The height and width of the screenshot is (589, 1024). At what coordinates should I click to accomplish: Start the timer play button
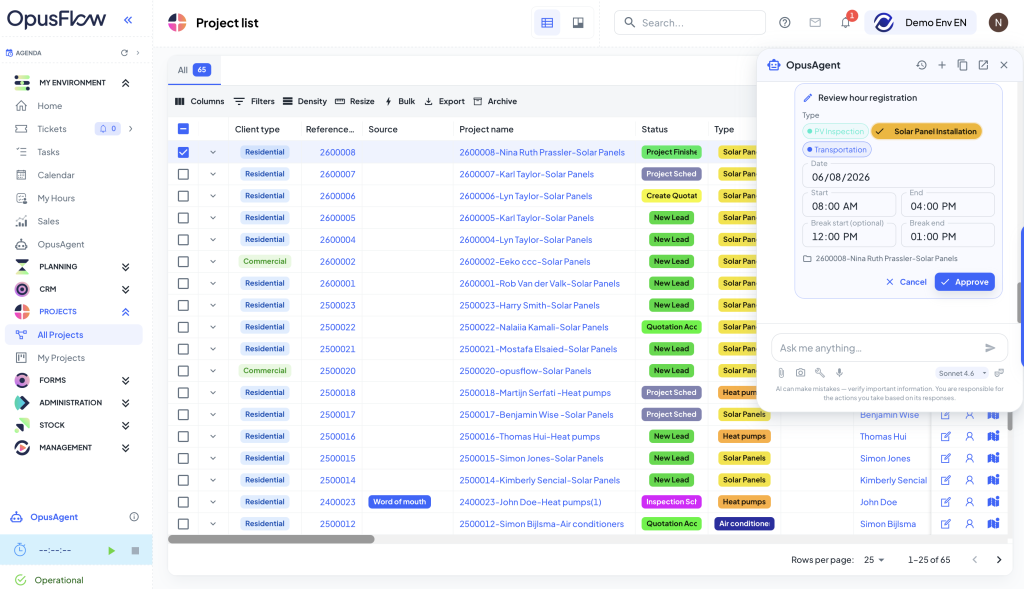112,550
